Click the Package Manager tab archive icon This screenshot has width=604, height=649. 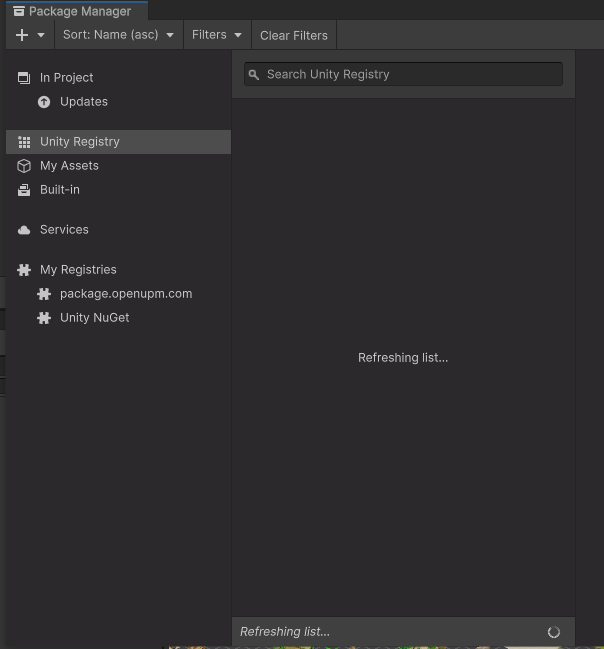(19, 11)
